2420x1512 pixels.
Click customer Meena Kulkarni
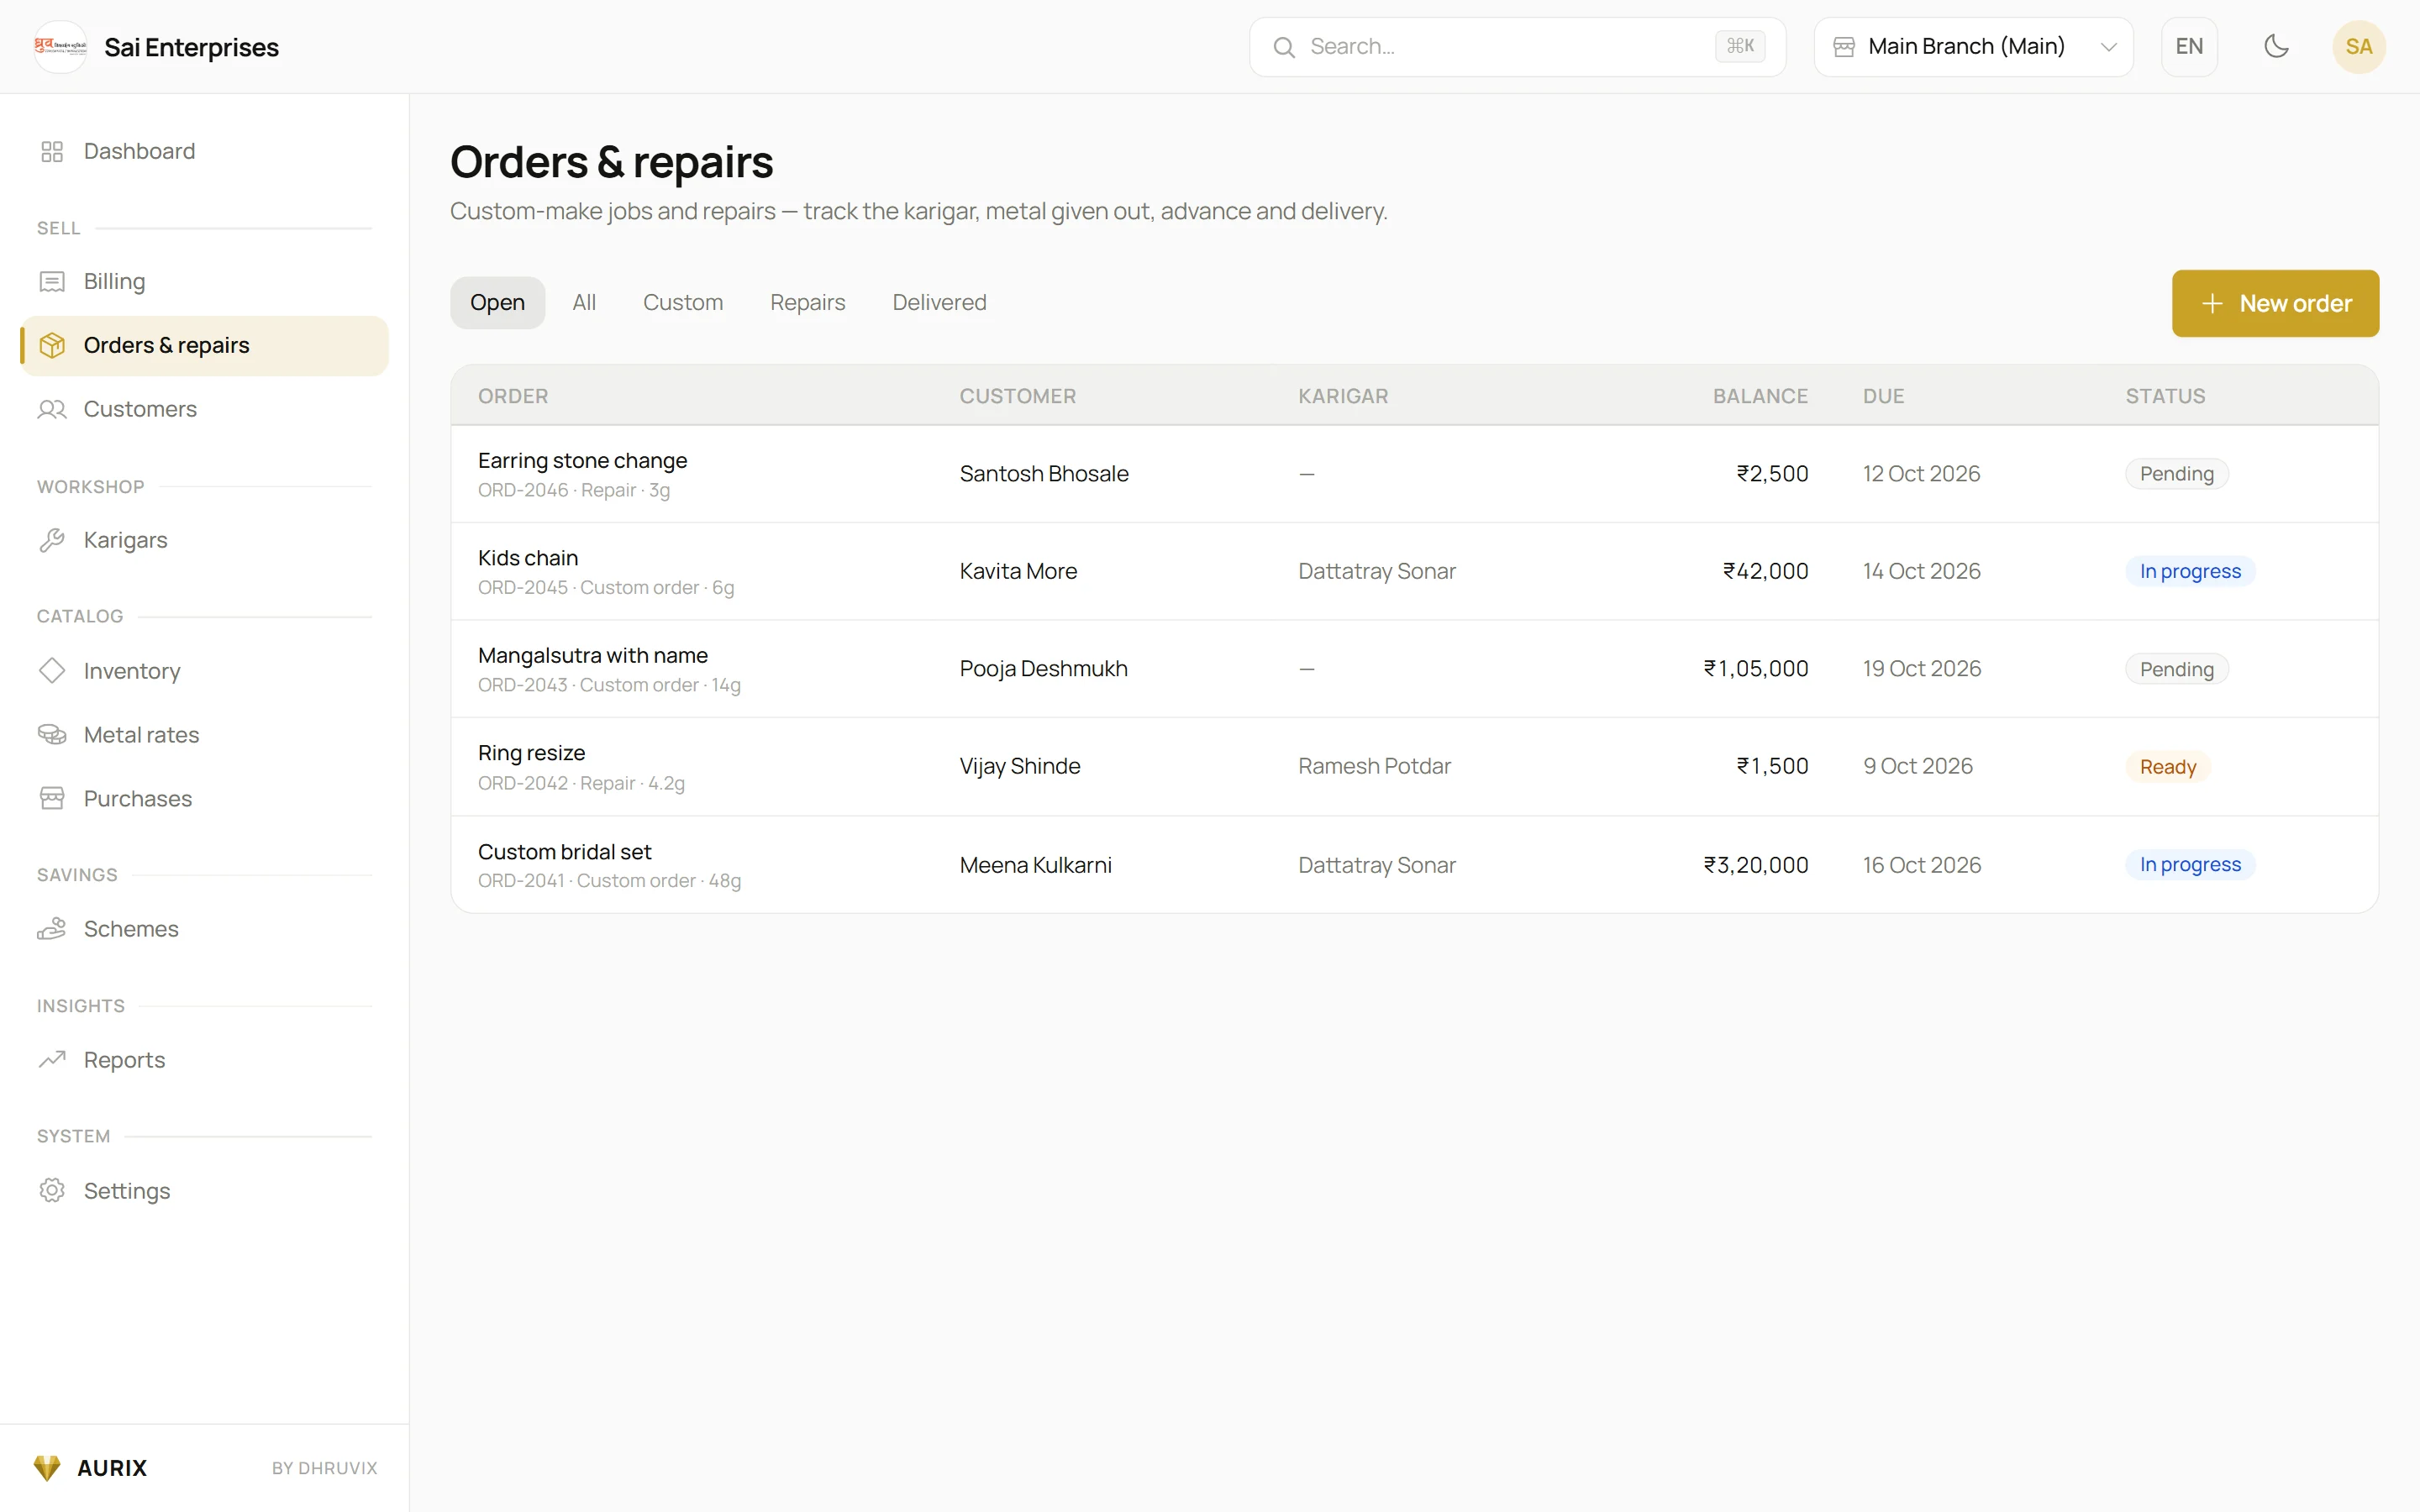click(1035, 865)
